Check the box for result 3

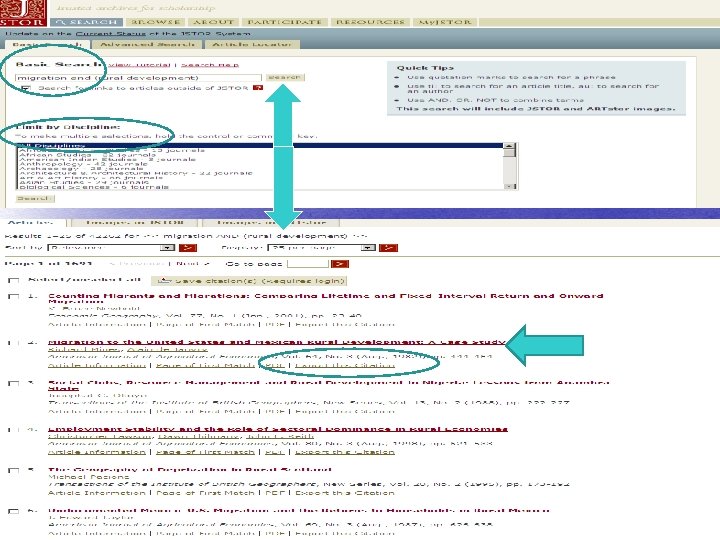[x=14, y=383]
